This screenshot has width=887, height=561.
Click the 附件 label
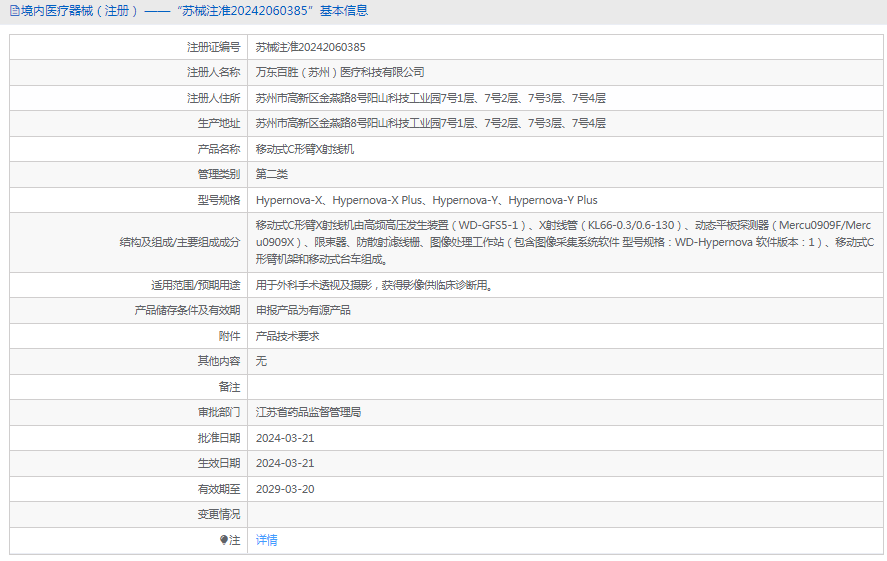click(230, 336)
